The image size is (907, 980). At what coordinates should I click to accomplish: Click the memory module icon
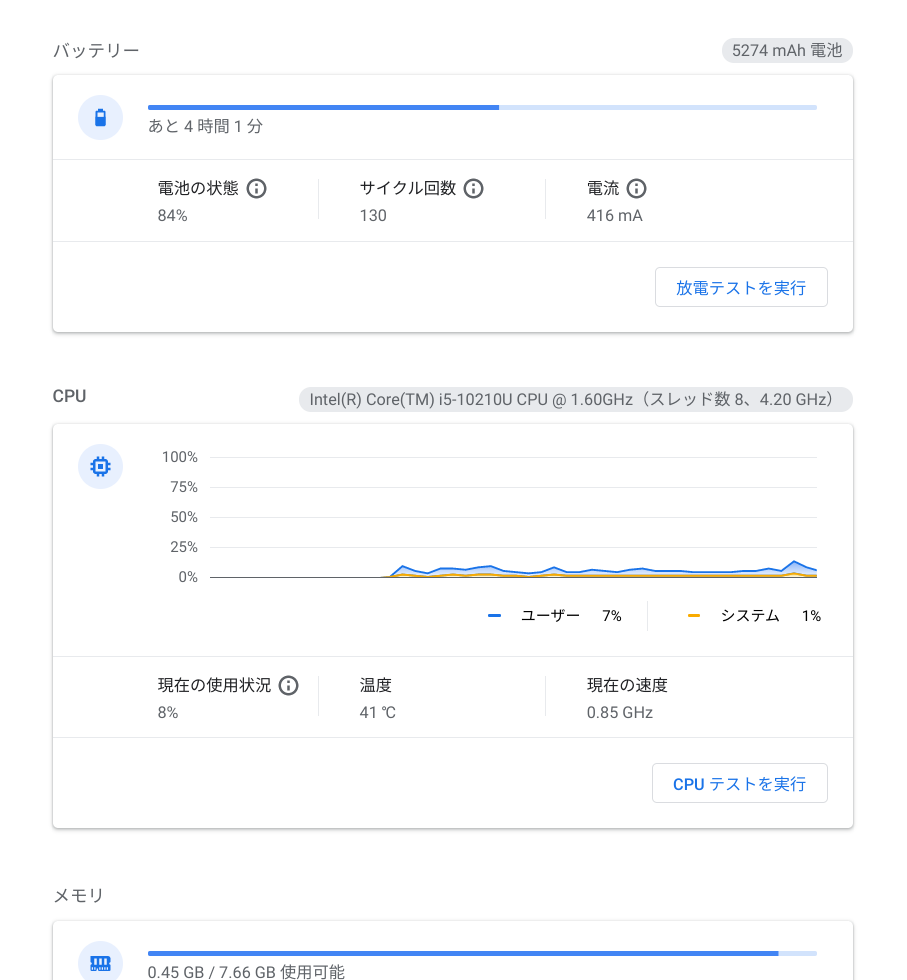click(x=100, y=962)
